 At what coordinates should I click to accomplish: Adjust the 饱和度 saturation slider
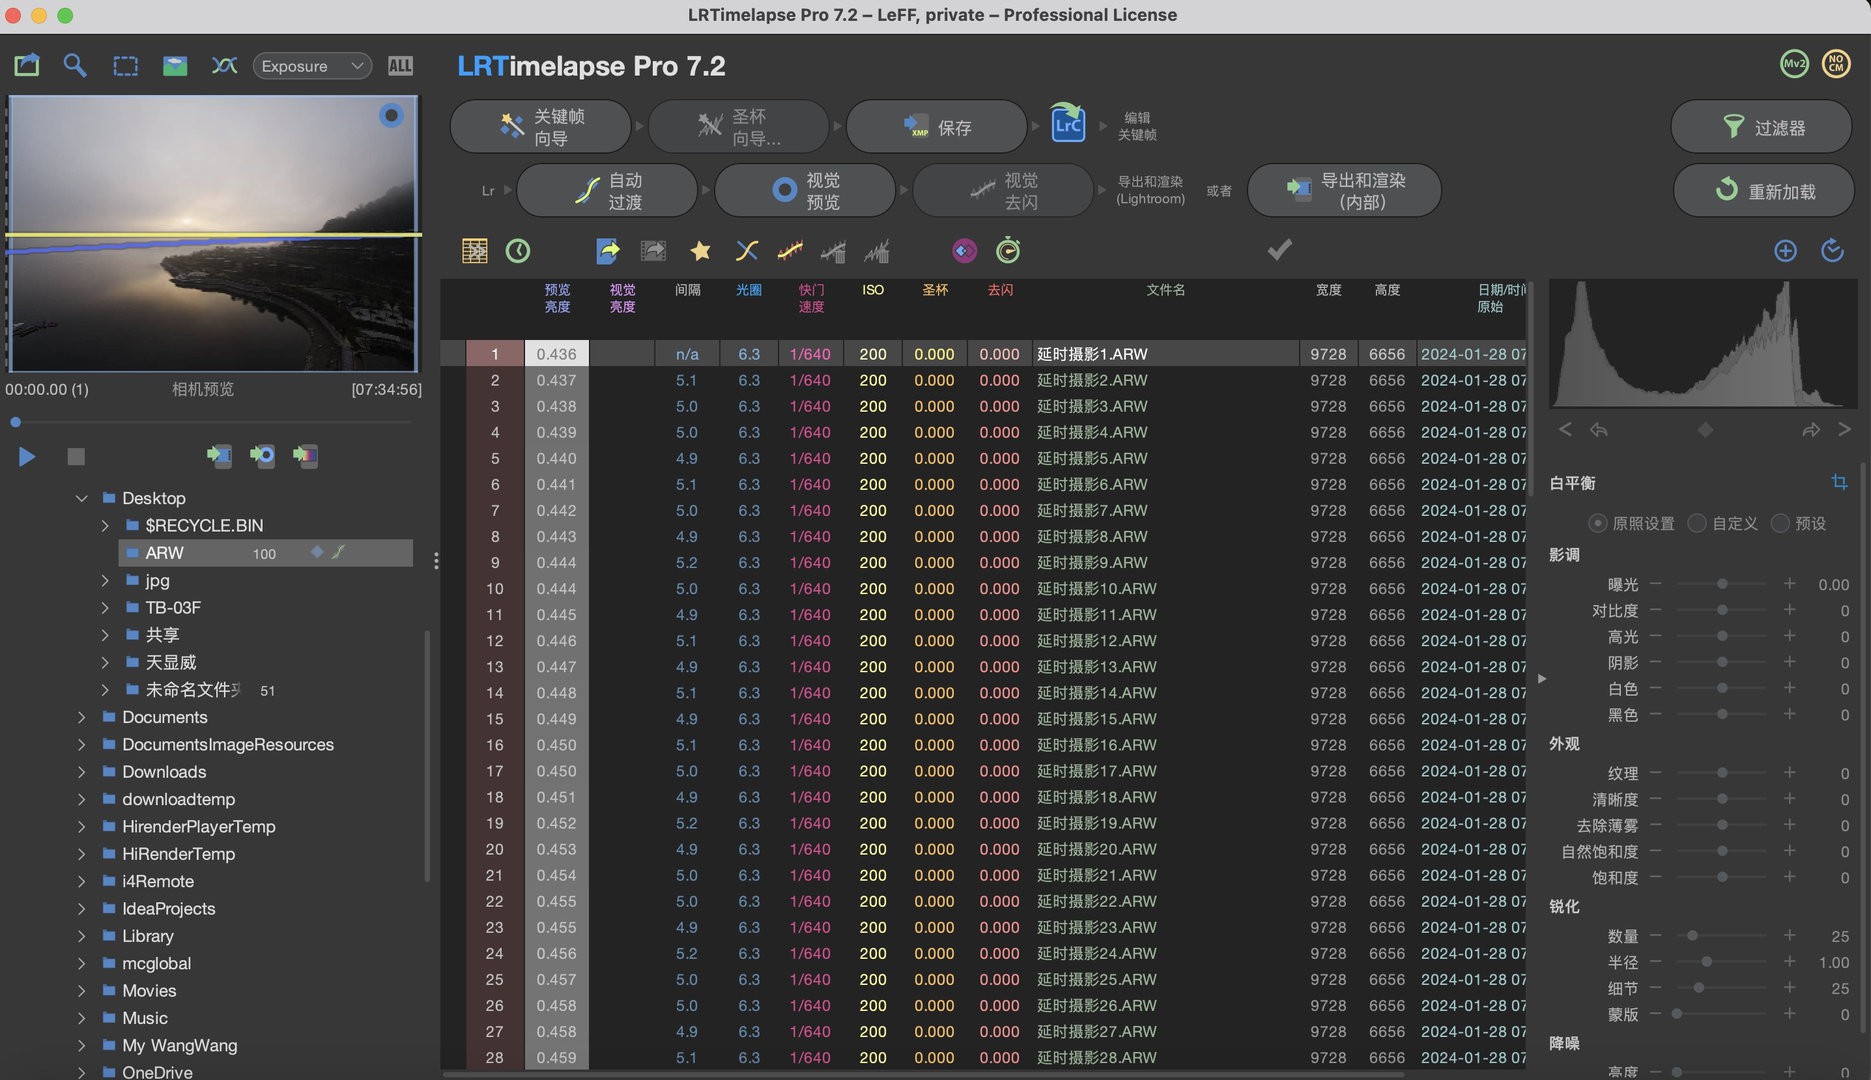1721,877
